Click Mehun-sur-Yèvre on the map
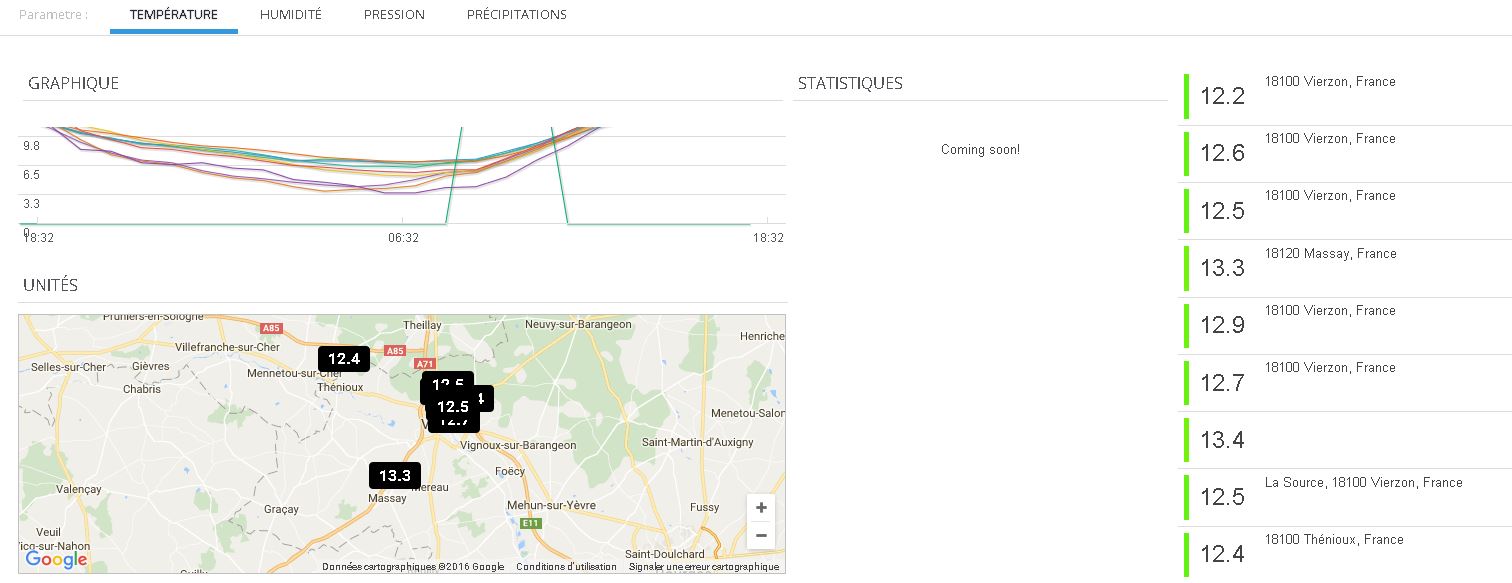Screen dimensions: 1512x583 [x=551, y=505]
